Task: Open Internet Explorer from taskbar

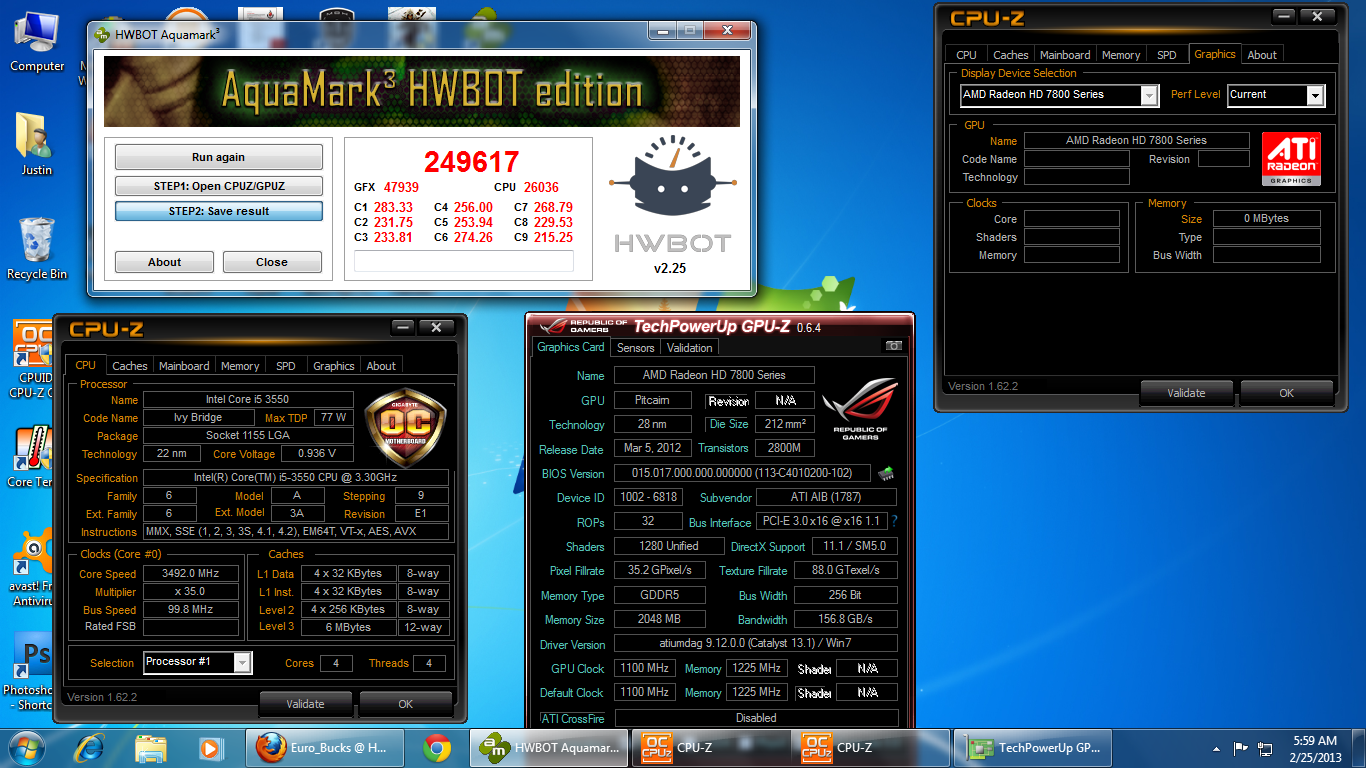Action: (91, 747)
